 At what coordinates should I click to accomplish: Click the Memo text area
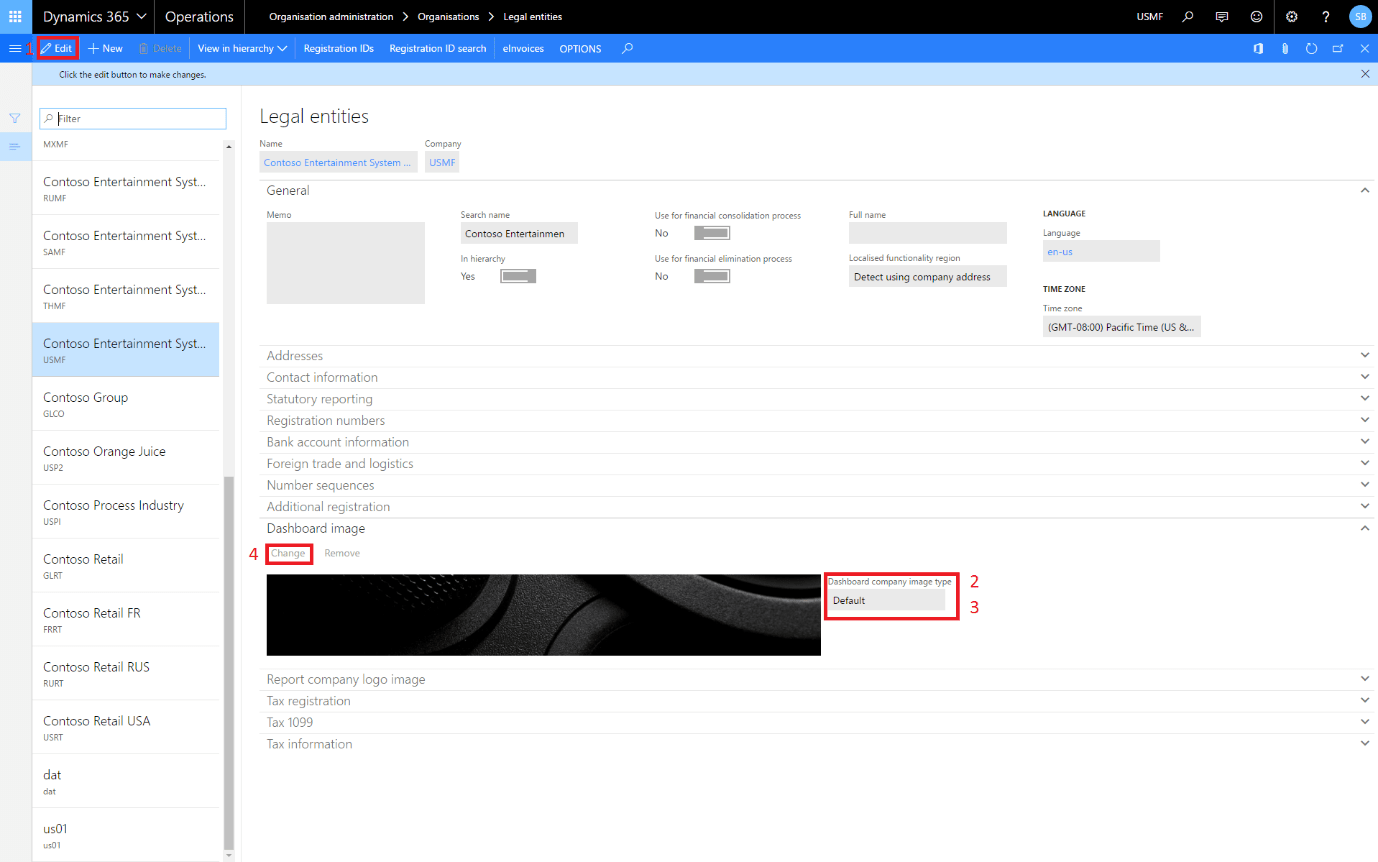tap(346, 263)
